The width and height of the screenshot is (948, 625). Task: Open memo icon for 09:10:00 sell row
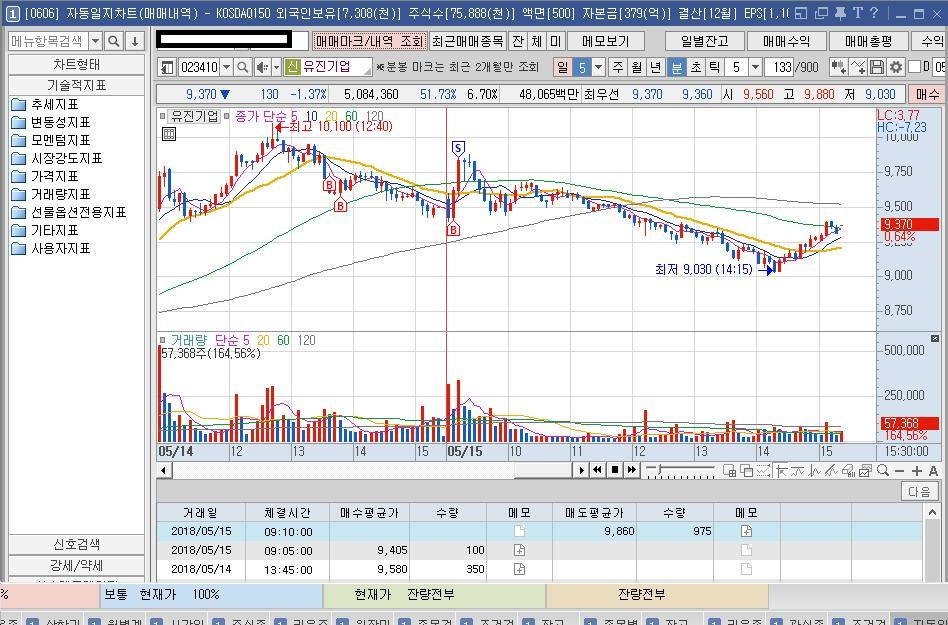point(746,531)
